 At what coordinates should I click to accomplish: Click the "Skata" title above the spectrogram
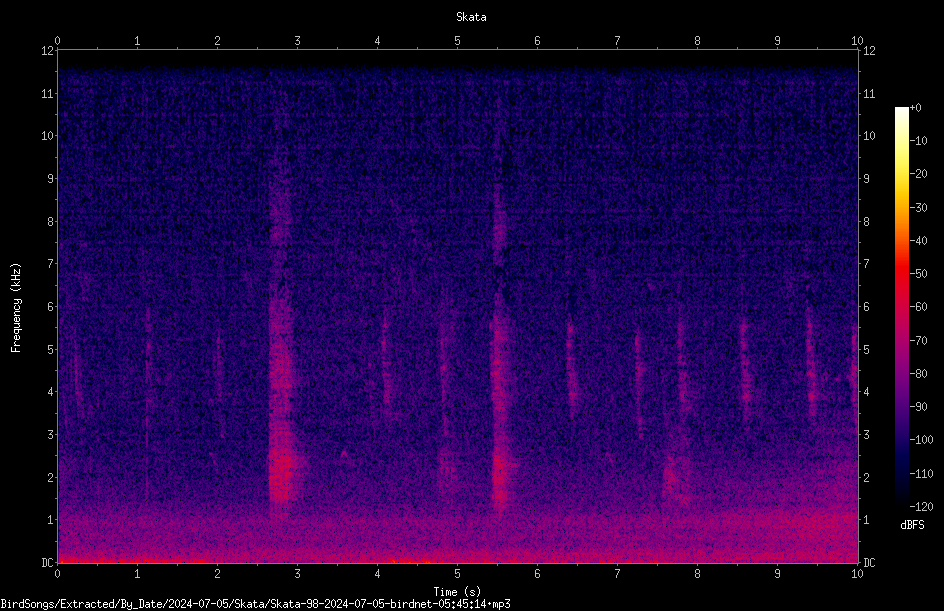tap(471, 17)
